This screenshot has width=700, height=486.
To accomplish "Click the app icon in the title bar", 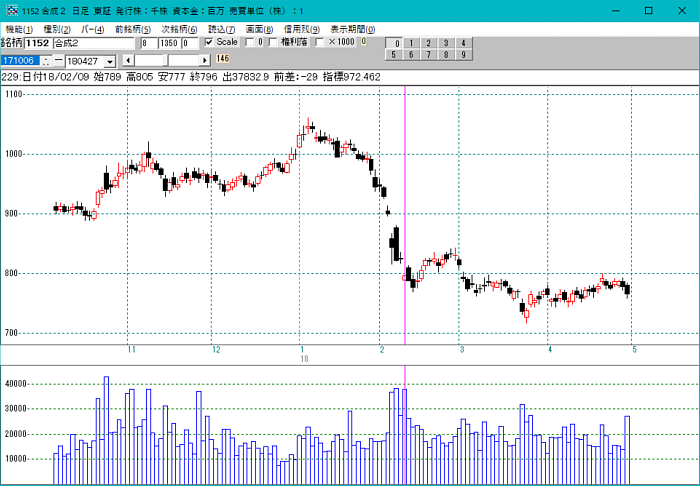I will (x=10, y=10).
